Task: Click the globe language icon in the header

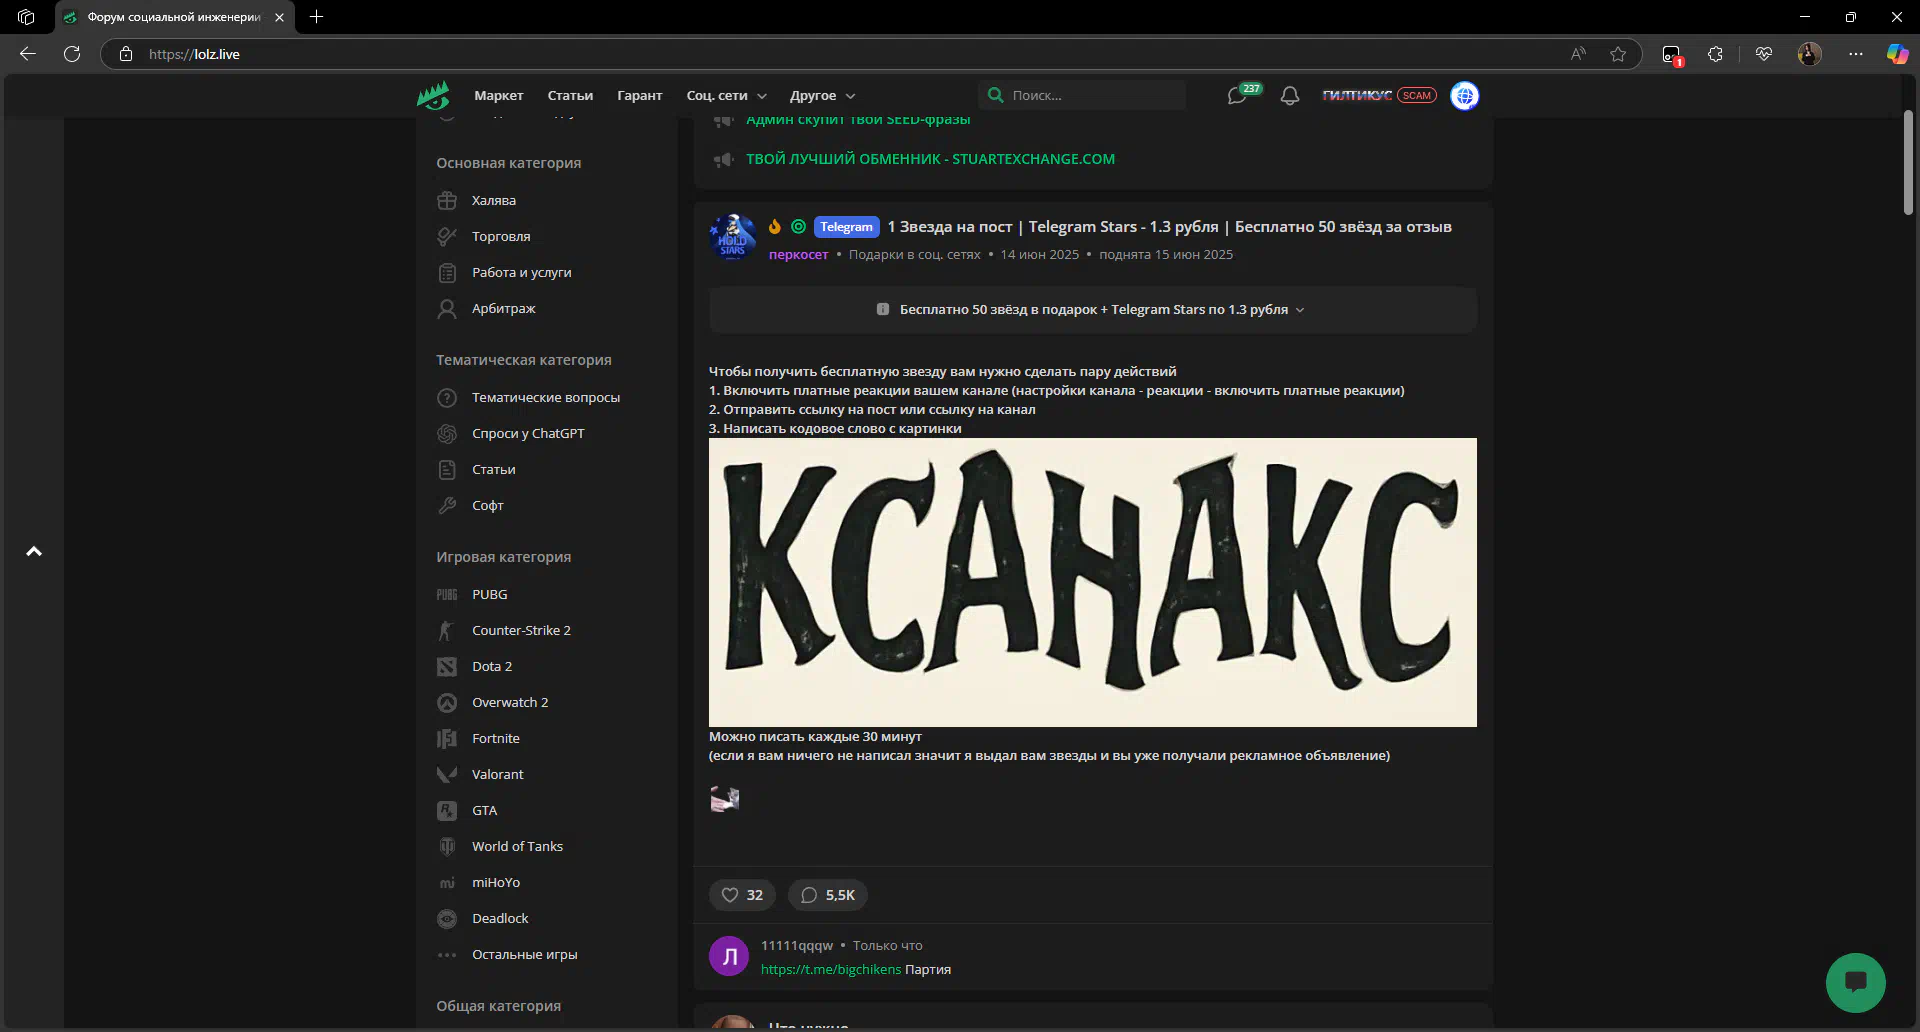Action: coord(1465,96)
